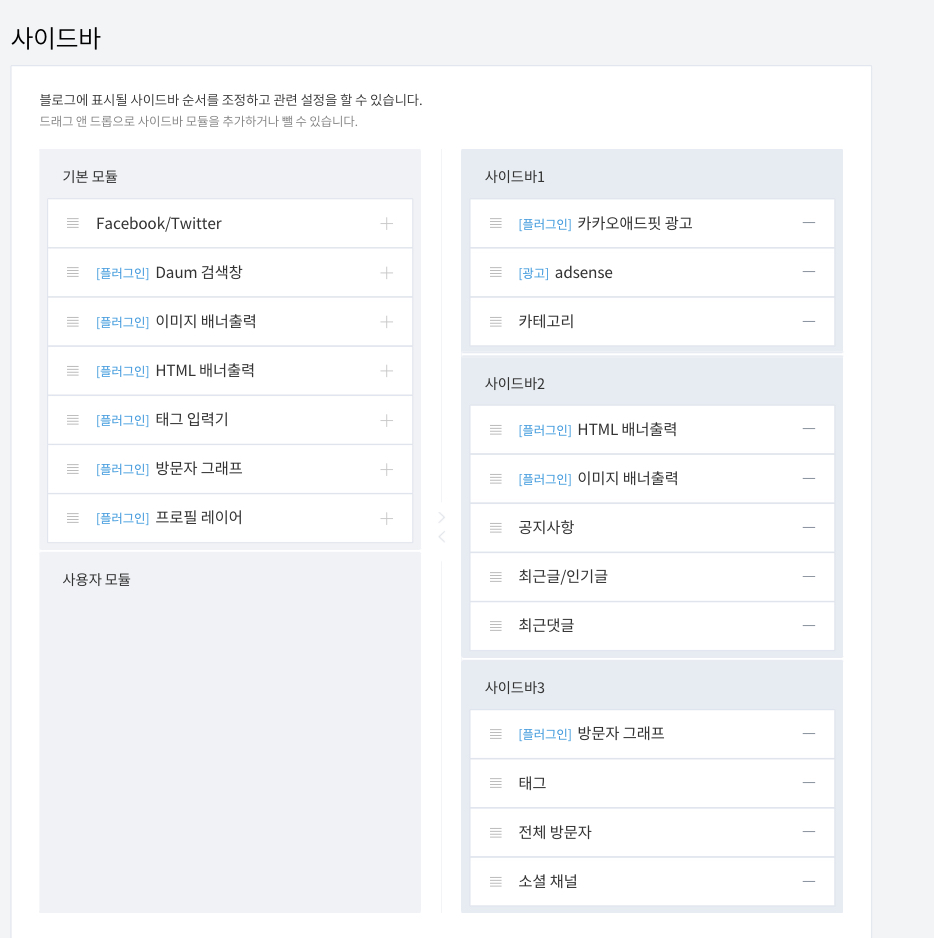Click the 사이드바1 section header
Viewport: 934px width, 938px height.
515,177
